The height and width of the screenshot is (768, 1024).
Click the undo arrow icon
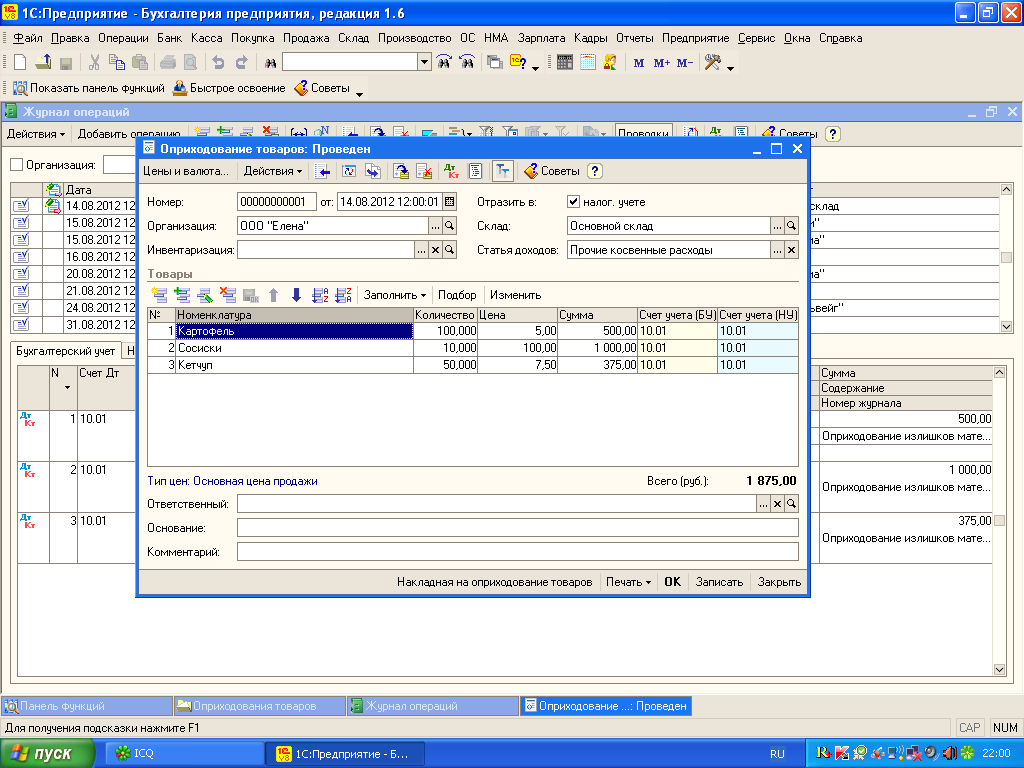click(x=218, y=63)
